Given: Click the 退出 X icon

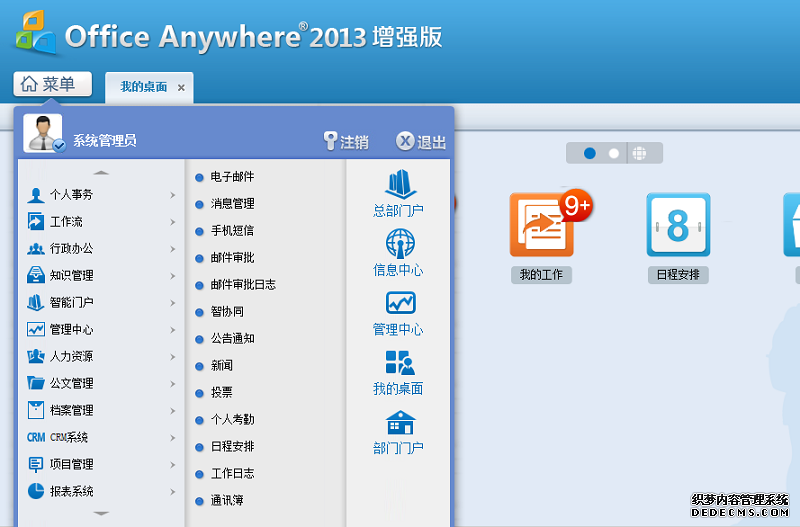Looking at the screenshot, I should (405, 141).
